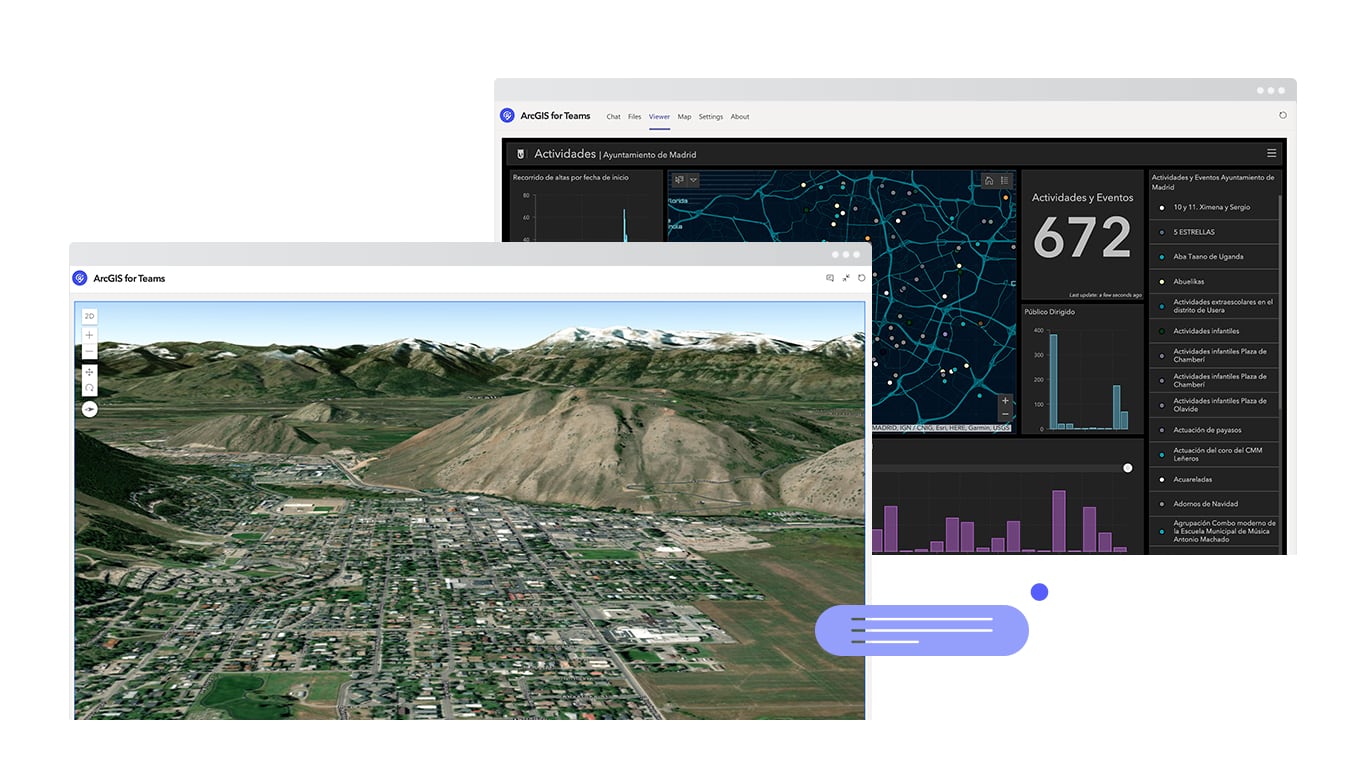Refresh the front ArcGIS for Teams window
This screenshot has height=768, width=1366.
pos(861,278)
